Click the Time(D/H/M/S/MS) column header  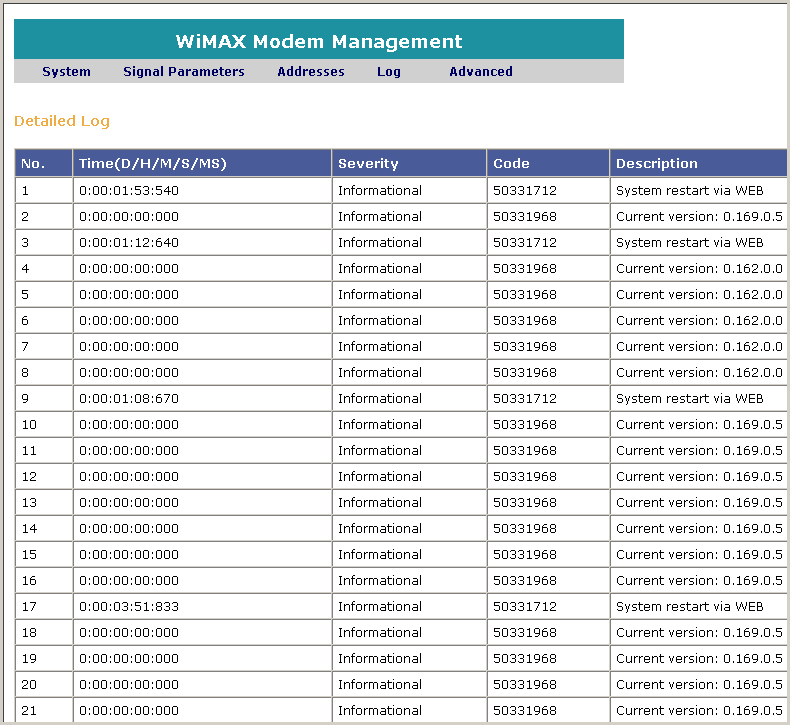click(x=202, y=163)
